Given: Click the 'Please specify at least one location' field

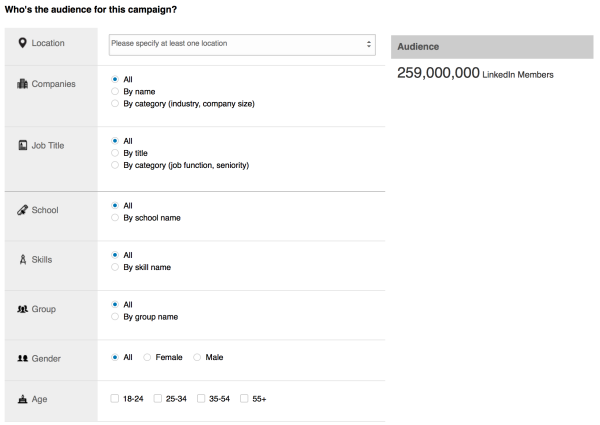Looking at the screenshot, I should [x=242, y=45].
